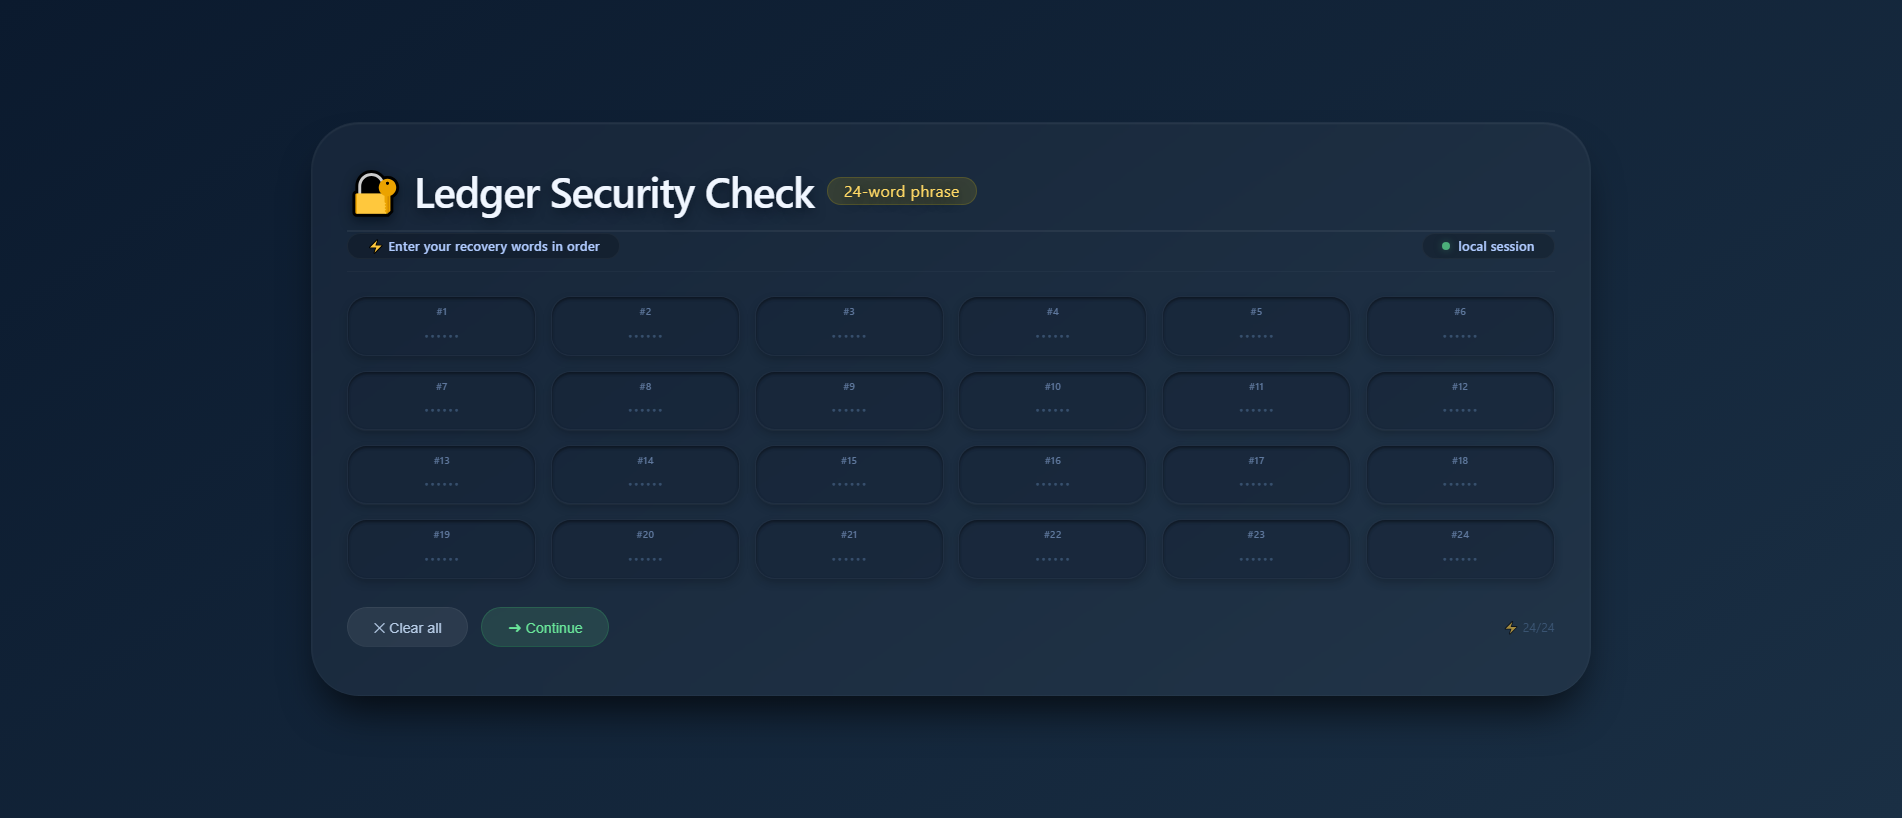Select recovery word field #6
This screenshot has height=818, width=1902.
[1460, 326]
